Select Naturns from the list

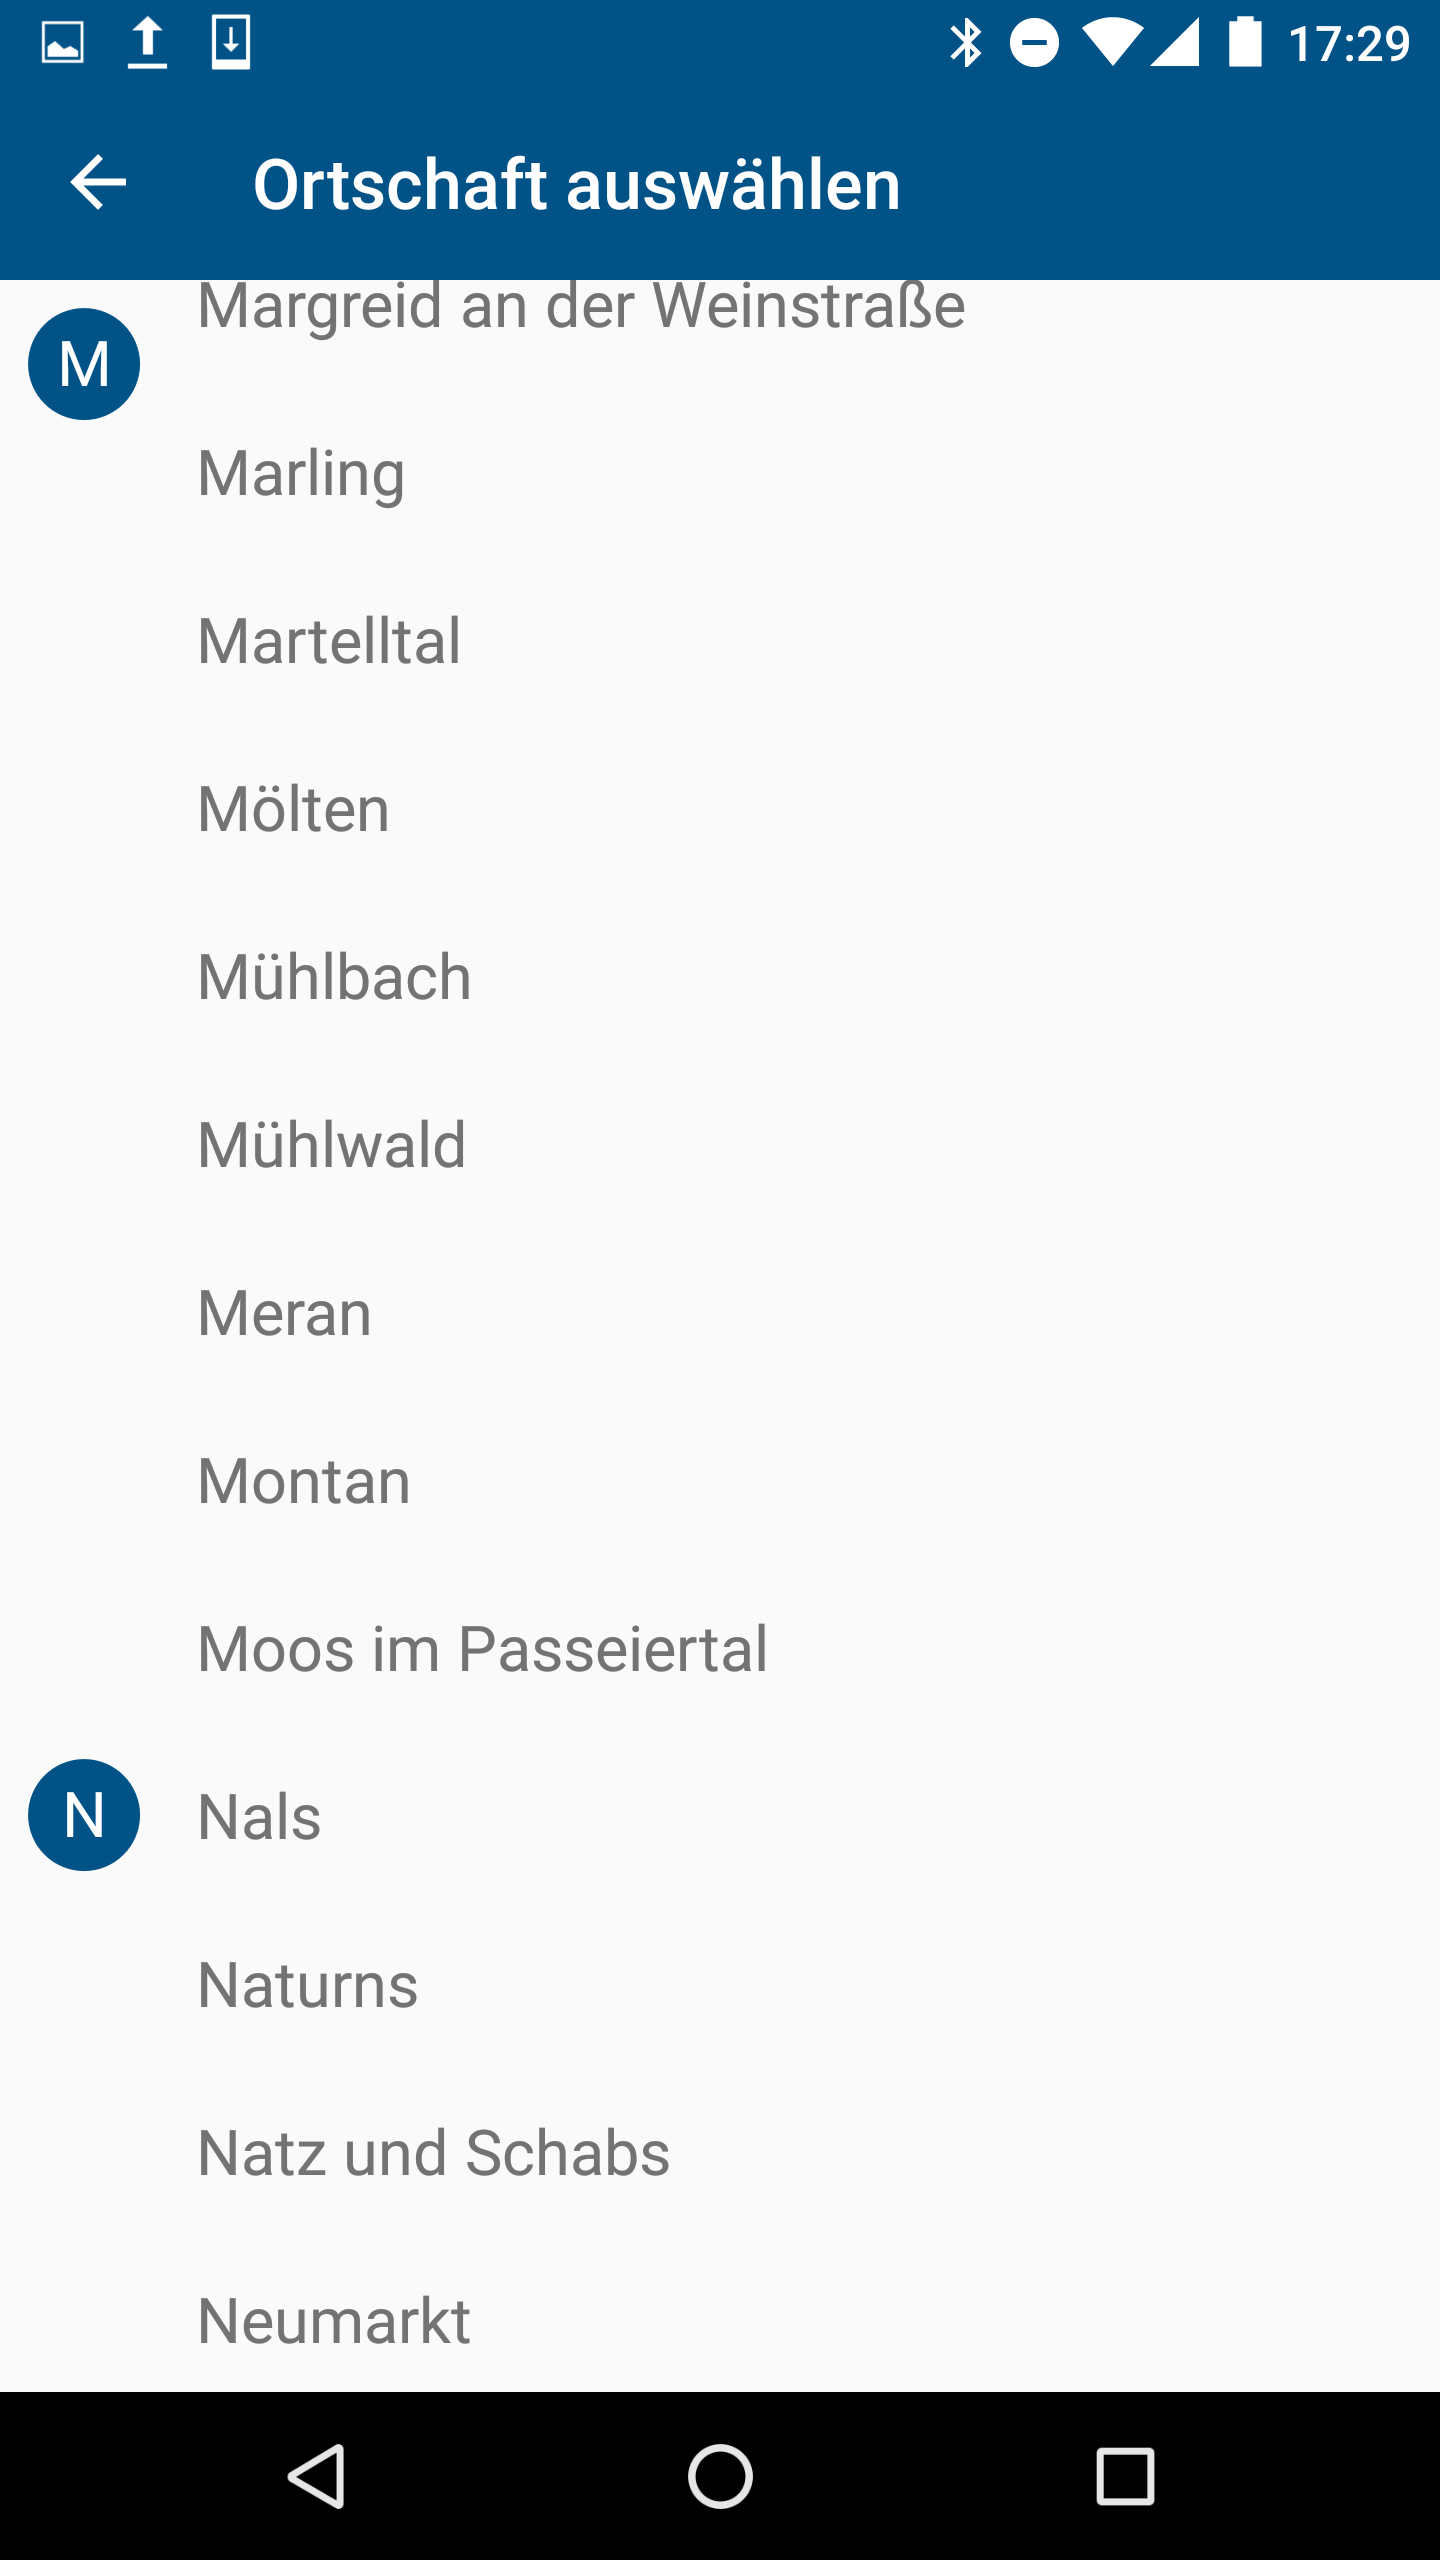(x=308, y=1985)
